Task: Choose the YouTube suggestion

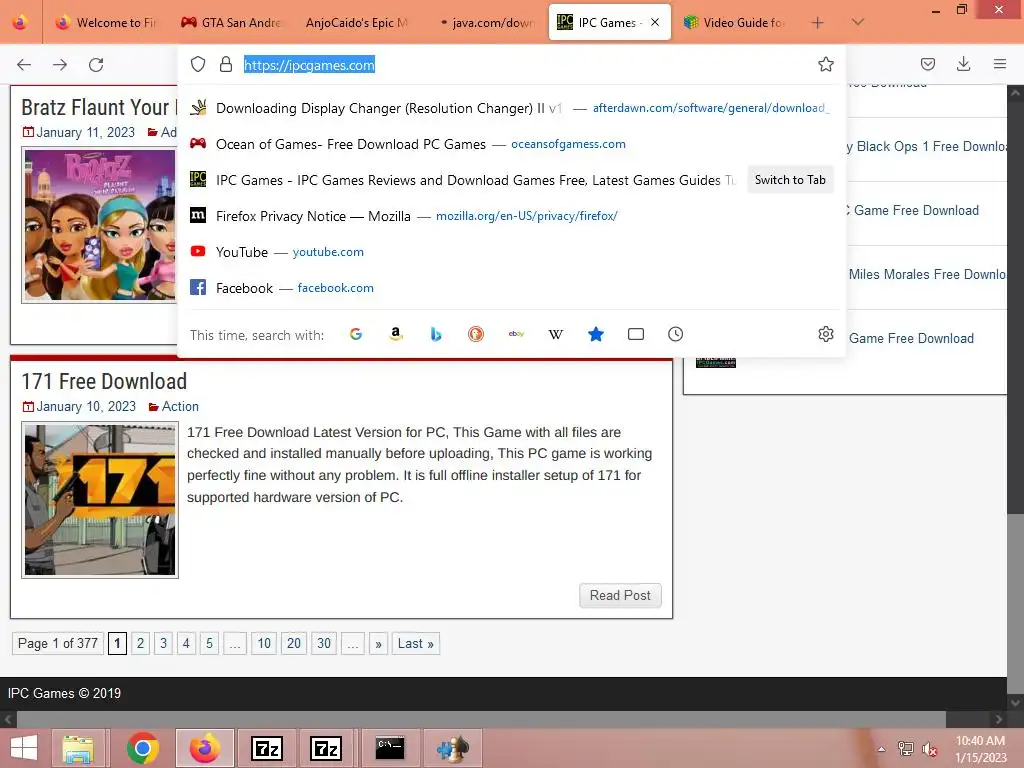Action: point(511,251)
